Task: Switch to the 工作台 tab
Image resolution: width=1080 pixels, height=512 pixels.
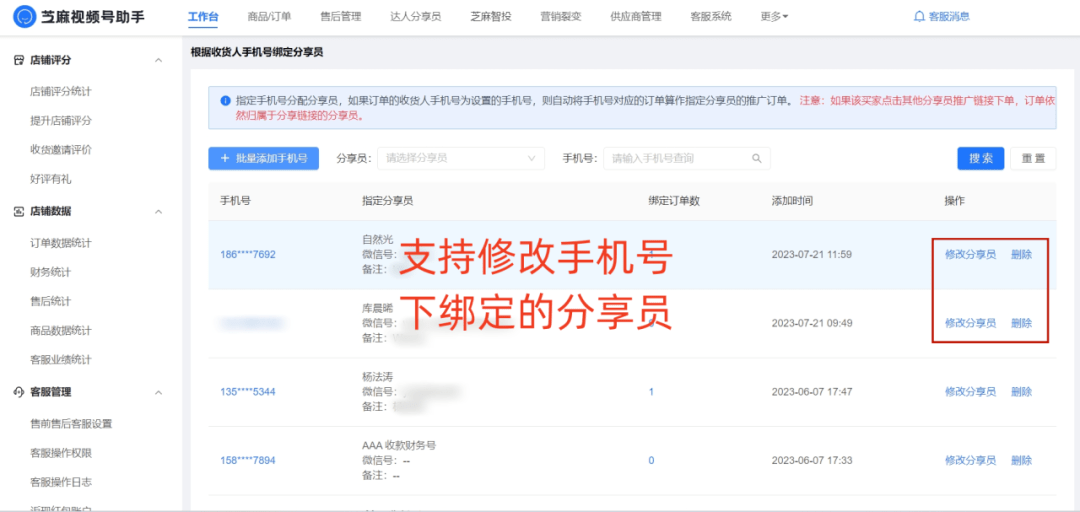Action: (x=203, y=17)
